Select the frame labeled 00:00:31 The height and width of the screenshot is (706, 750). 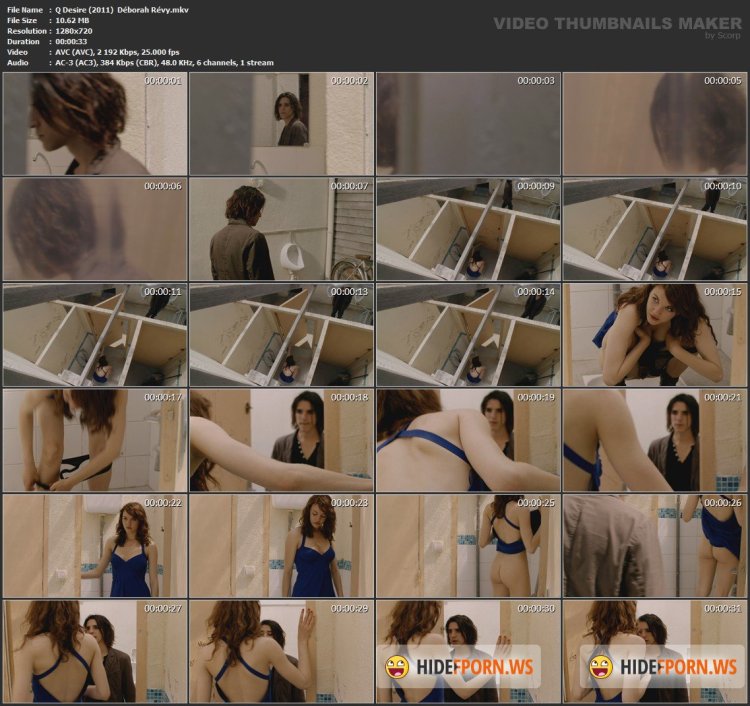tap(655, 652)
